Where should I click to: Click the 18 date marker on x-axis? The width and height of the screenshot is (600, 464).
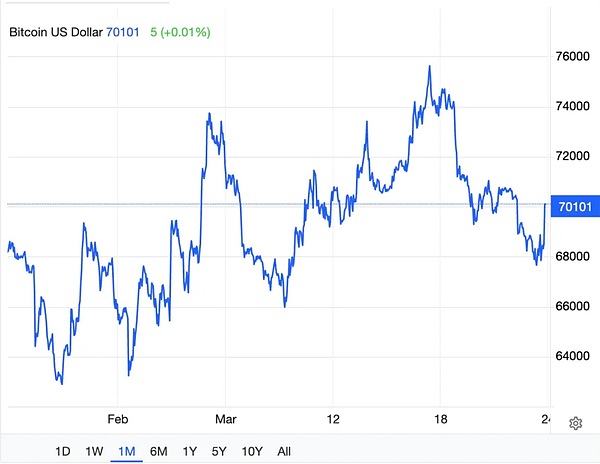click(441, 419)
